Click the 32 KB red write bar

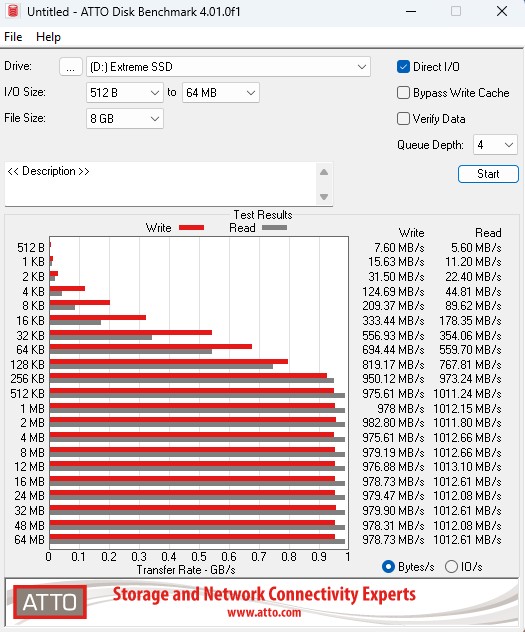click(x=131, y=333)
